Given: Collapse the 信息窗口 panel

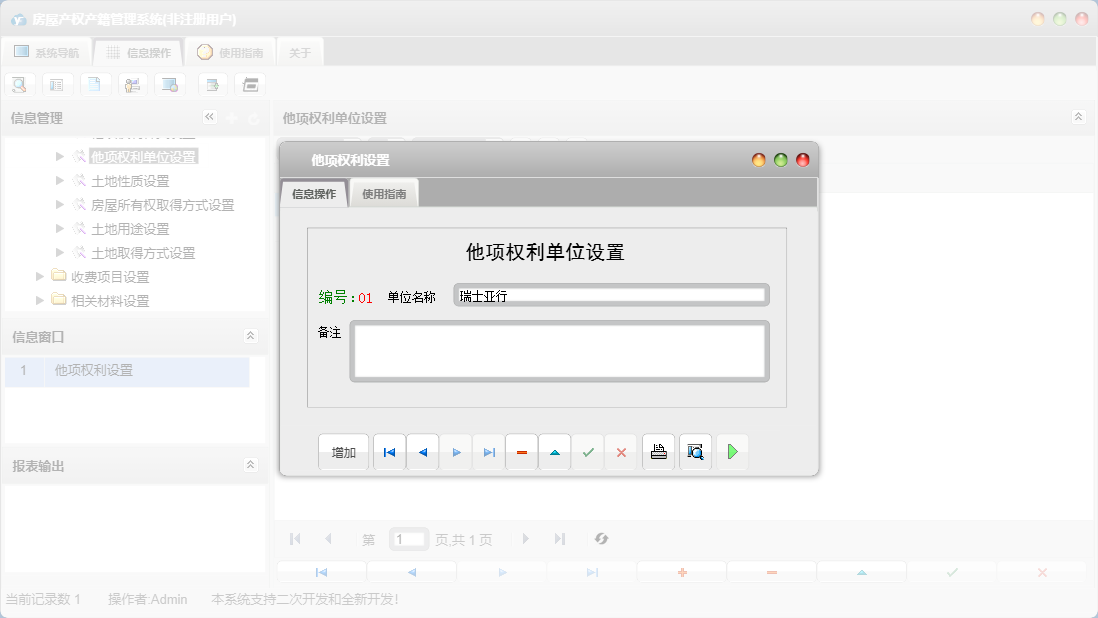Looking at the screenshot, I should [x=251, y=337].
